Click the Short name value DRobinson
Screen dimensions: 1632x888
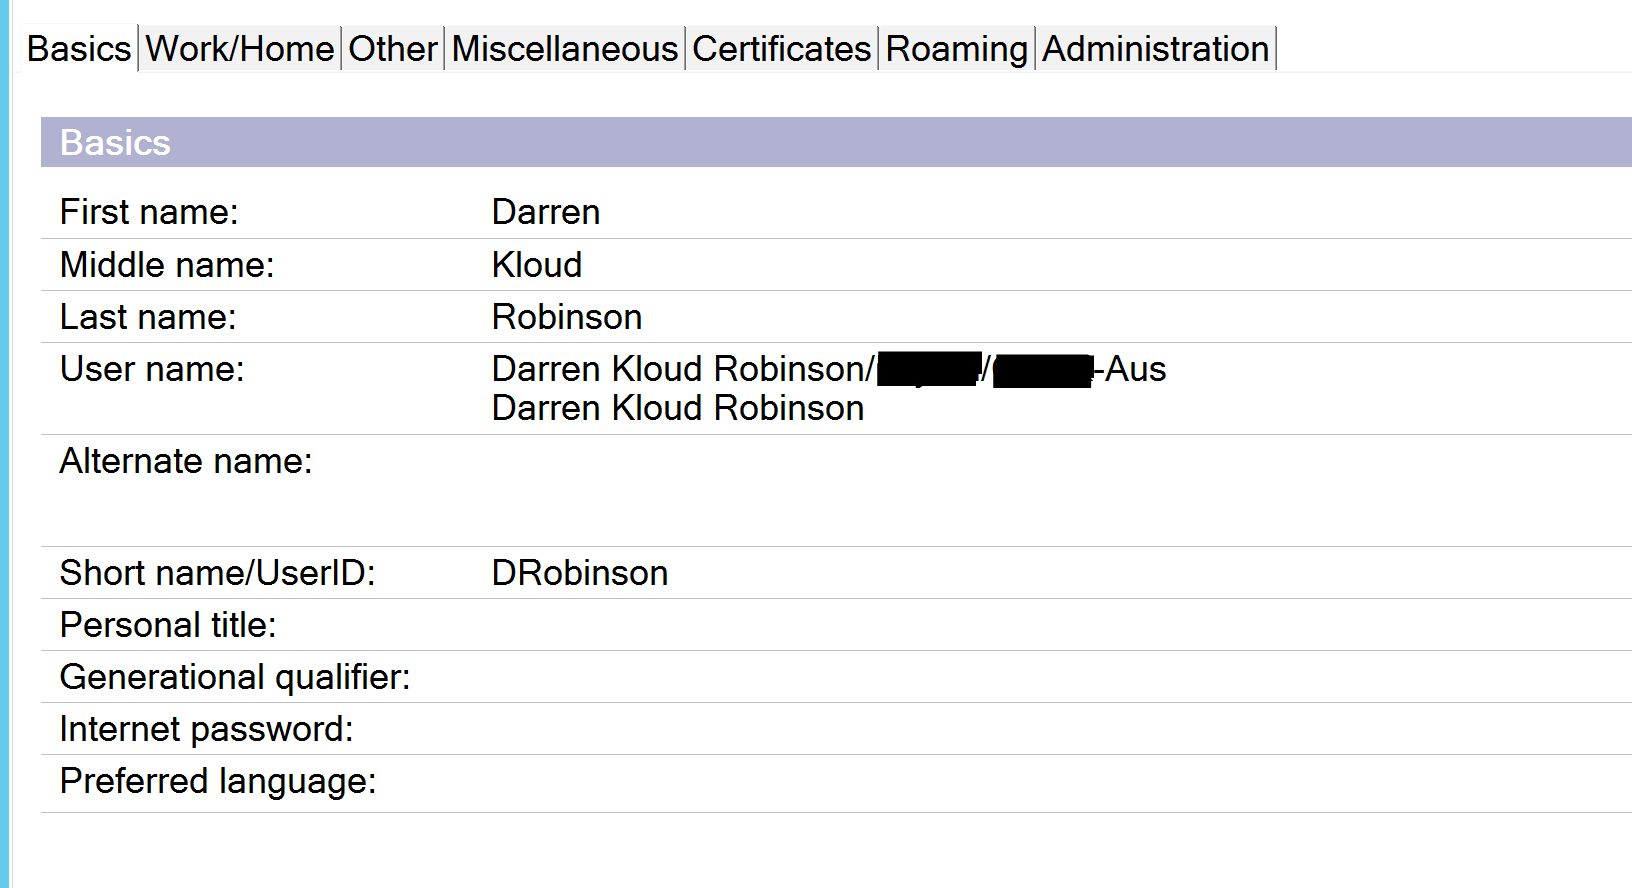580,573
